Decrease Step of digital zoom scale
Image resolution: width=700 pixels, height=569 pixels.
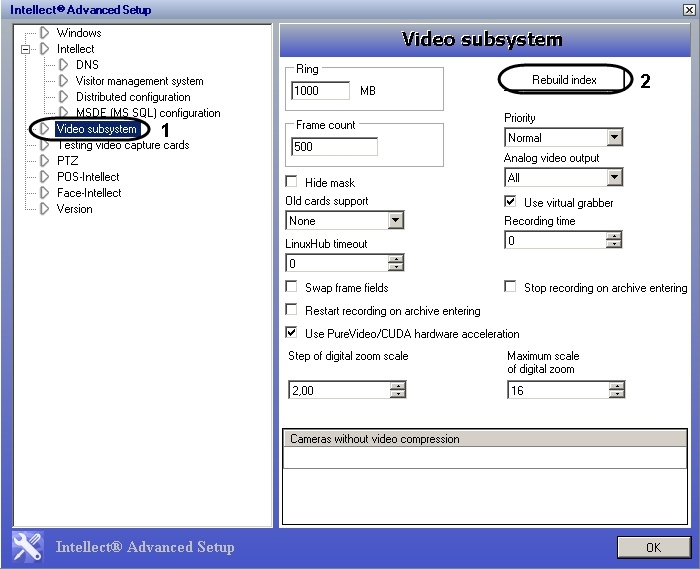(x=397, y=394)
